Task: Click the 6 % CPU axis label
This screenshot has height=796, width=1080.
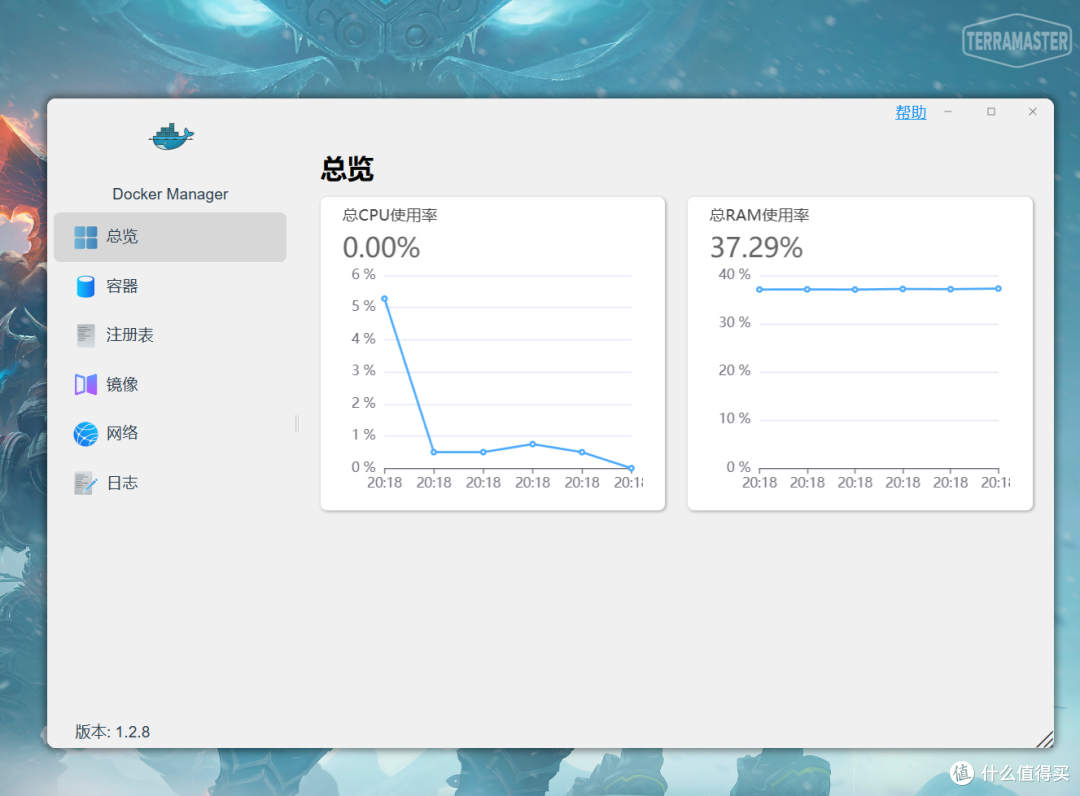Action: point(363,274)
